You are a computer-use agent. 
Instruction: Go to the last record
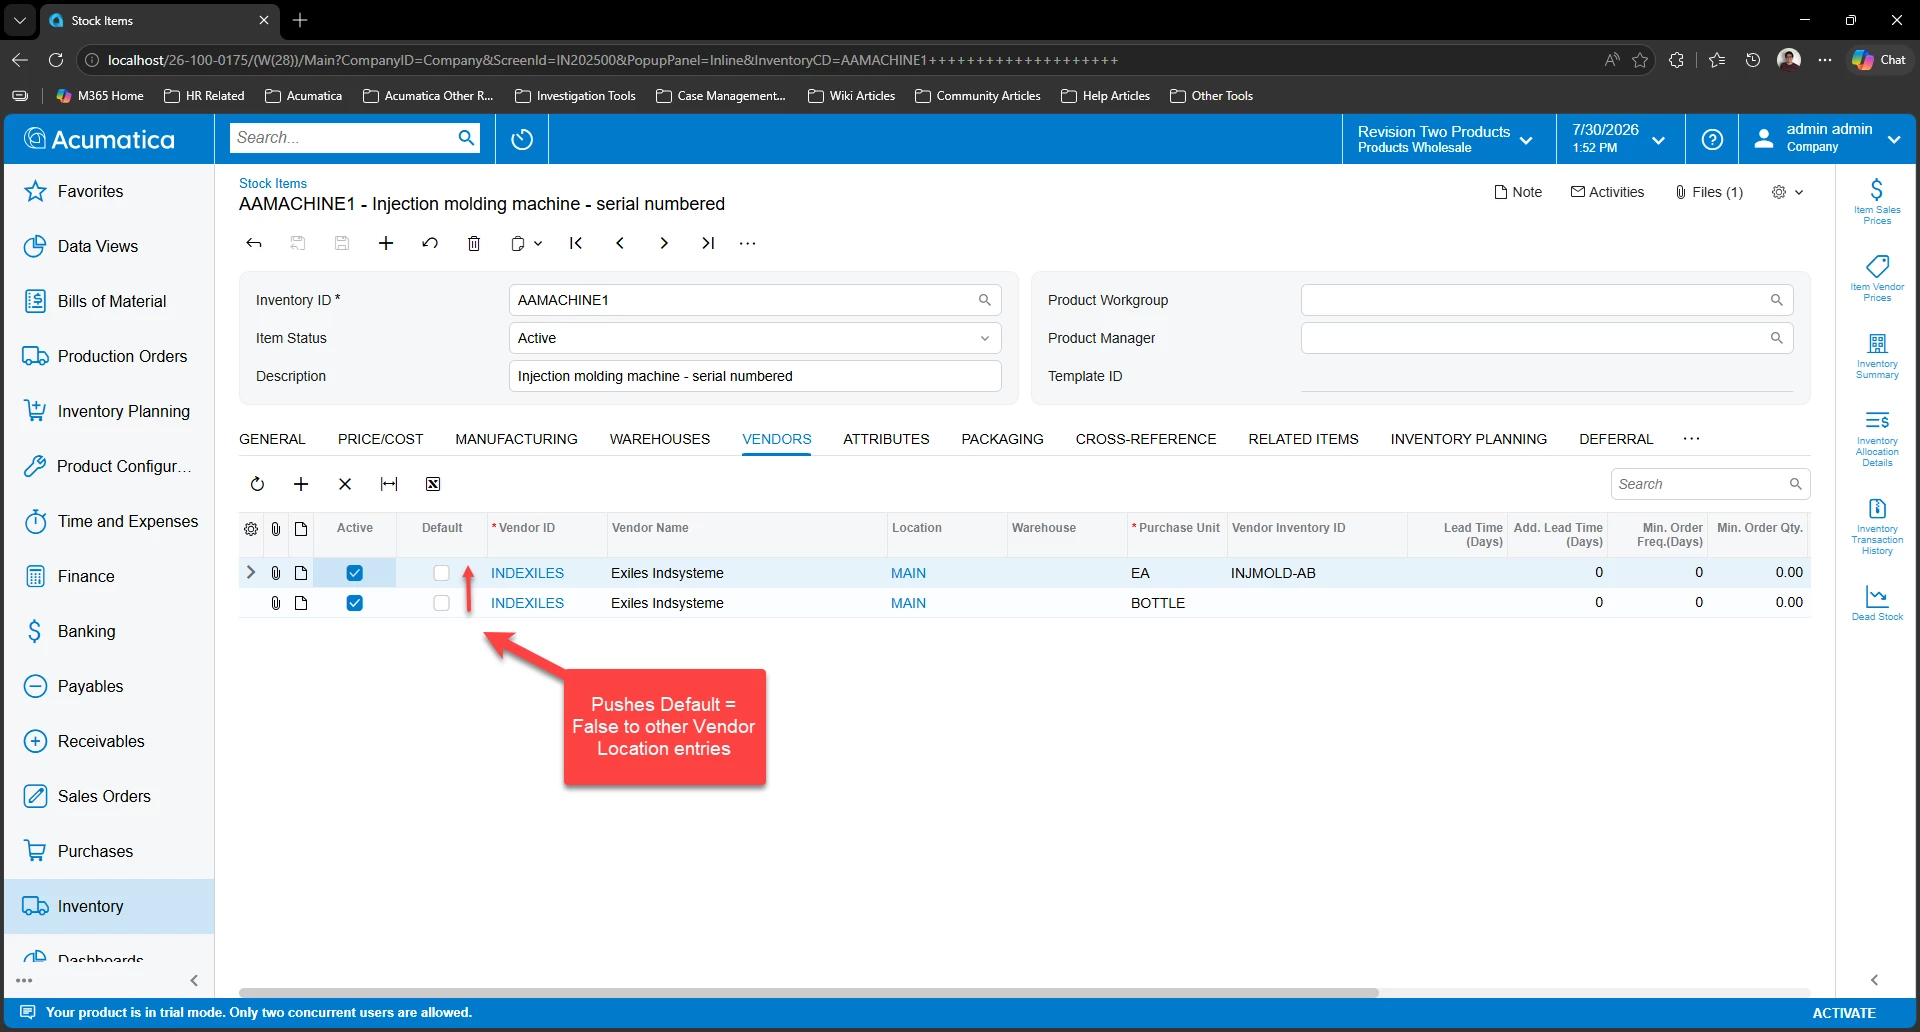pyautogui.click(x=708, y=243)
